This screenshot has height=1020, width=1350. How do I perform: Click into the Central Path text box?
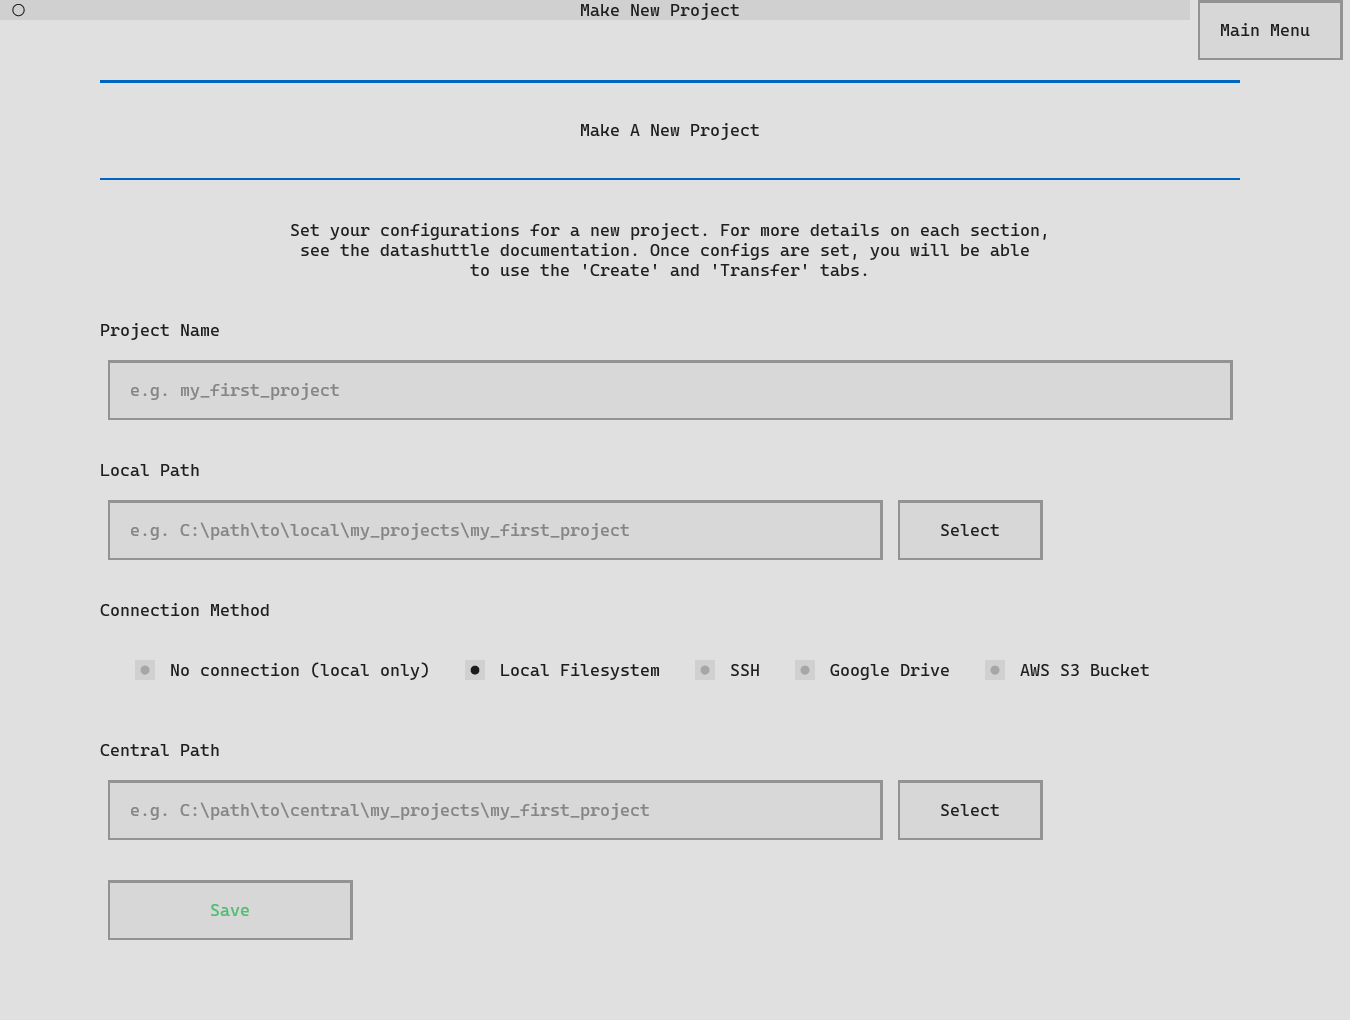click(494, 810)
